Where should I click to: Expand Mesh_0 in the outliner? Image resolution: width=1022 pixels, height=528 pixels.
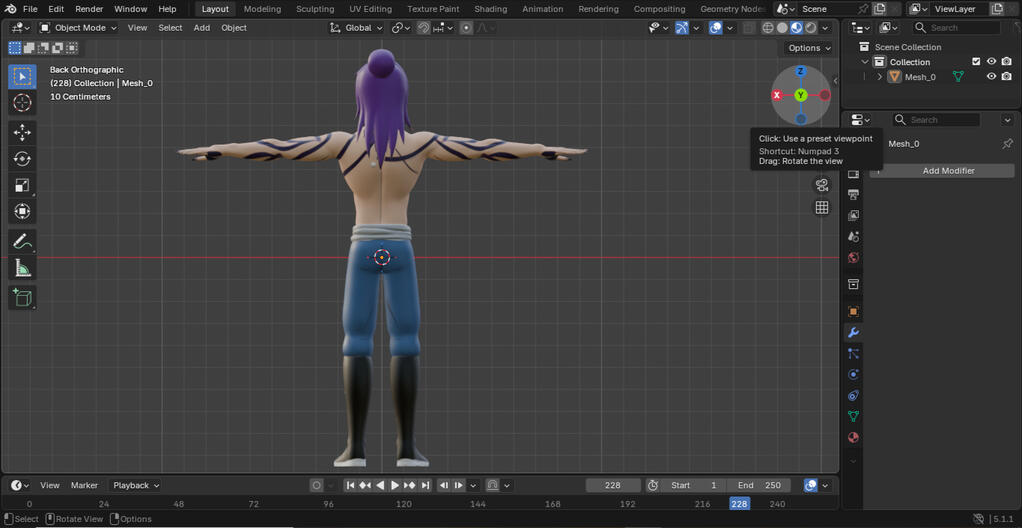click(x=879, y=77)
